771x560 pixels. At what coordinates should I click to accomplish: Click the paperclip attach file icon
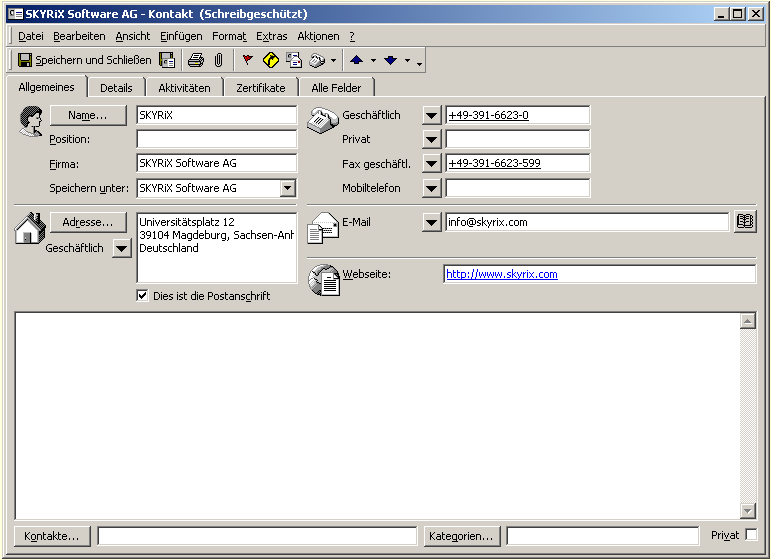click(x=218, y=60)
